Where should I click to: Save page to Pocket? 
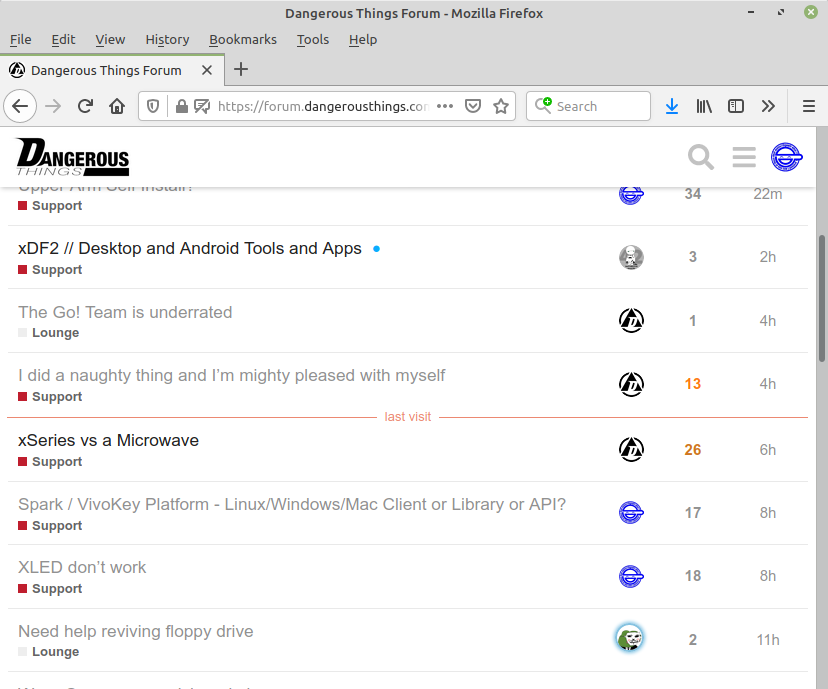pyautogui.click(x=473, y=106)
